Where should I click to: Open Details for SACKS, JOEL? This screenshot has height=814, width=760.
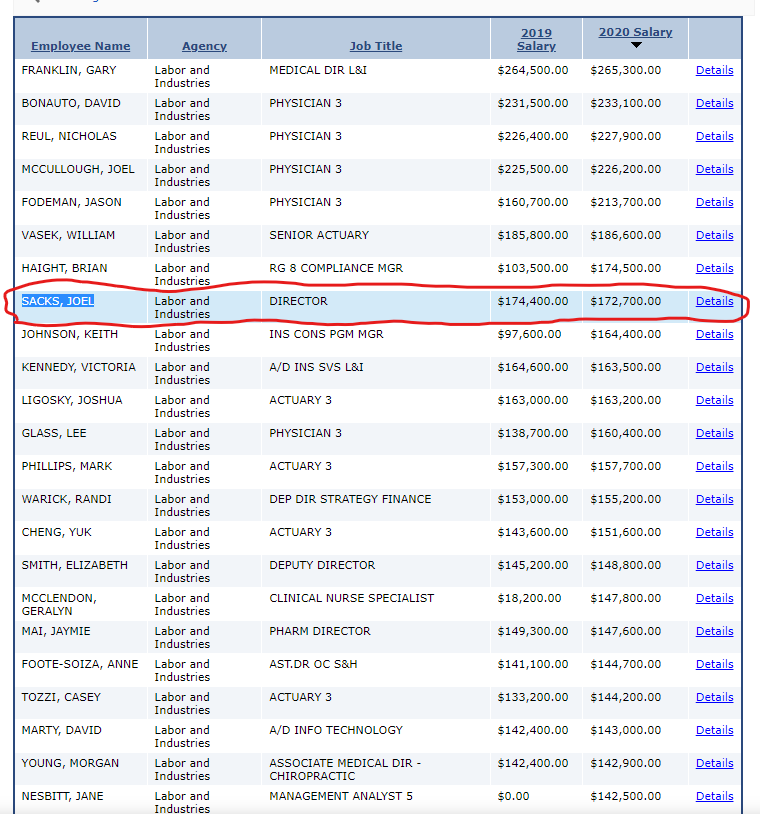(x=714, y=301)
